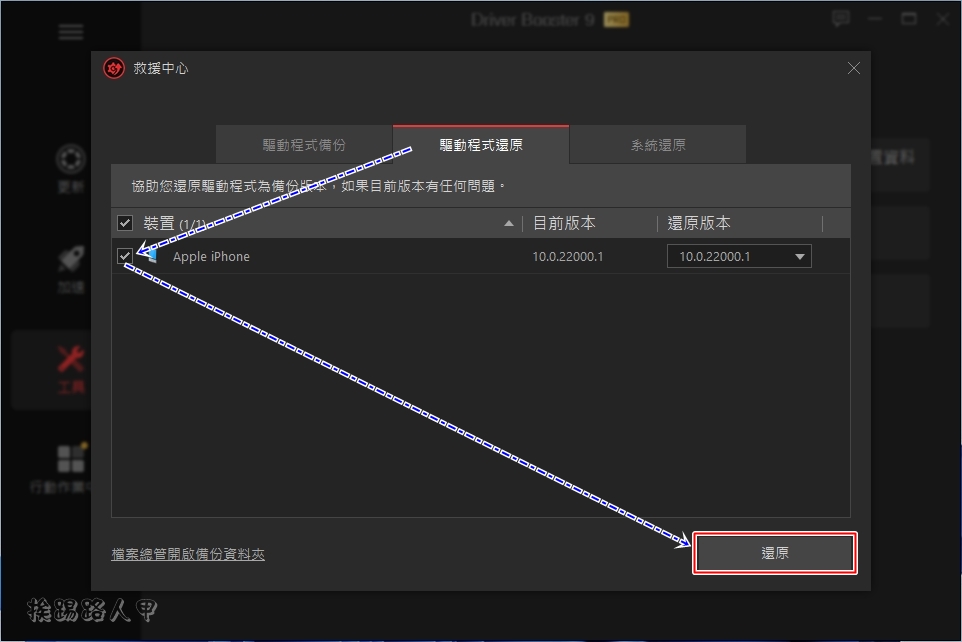Viewport: 962px width, 642px height.
Task: Uncheck the Apple iPhone checkbox
Action: (x=126, y=256)
